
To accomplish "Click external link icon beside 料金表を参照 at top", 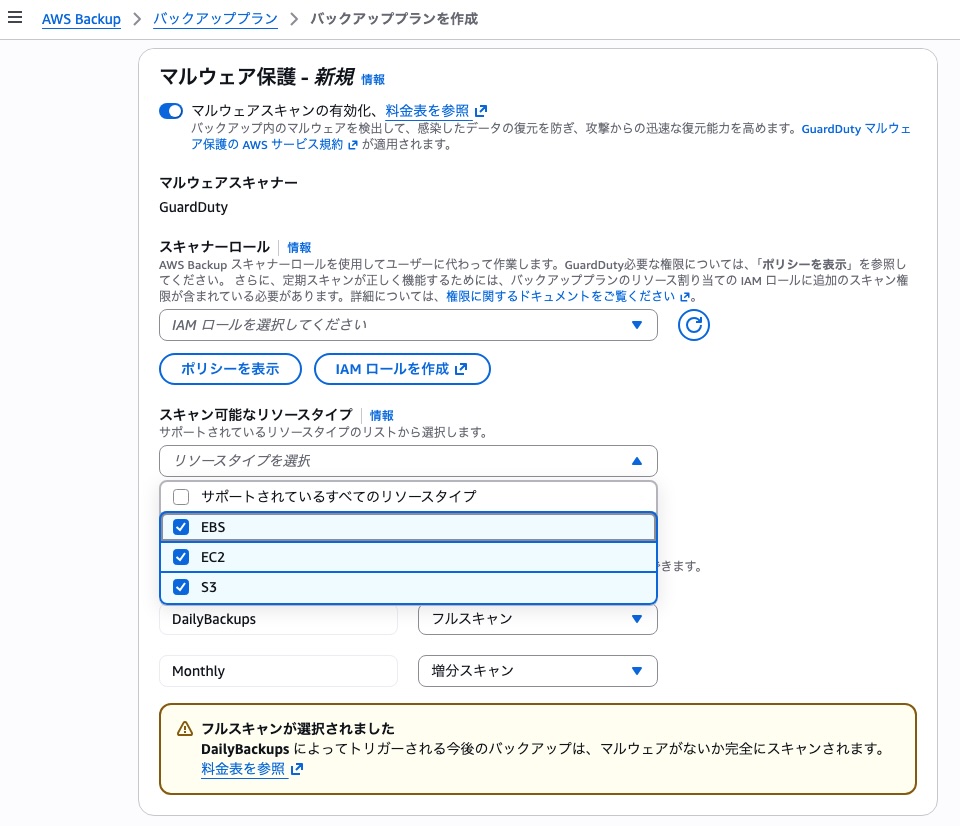I will 481,111.
